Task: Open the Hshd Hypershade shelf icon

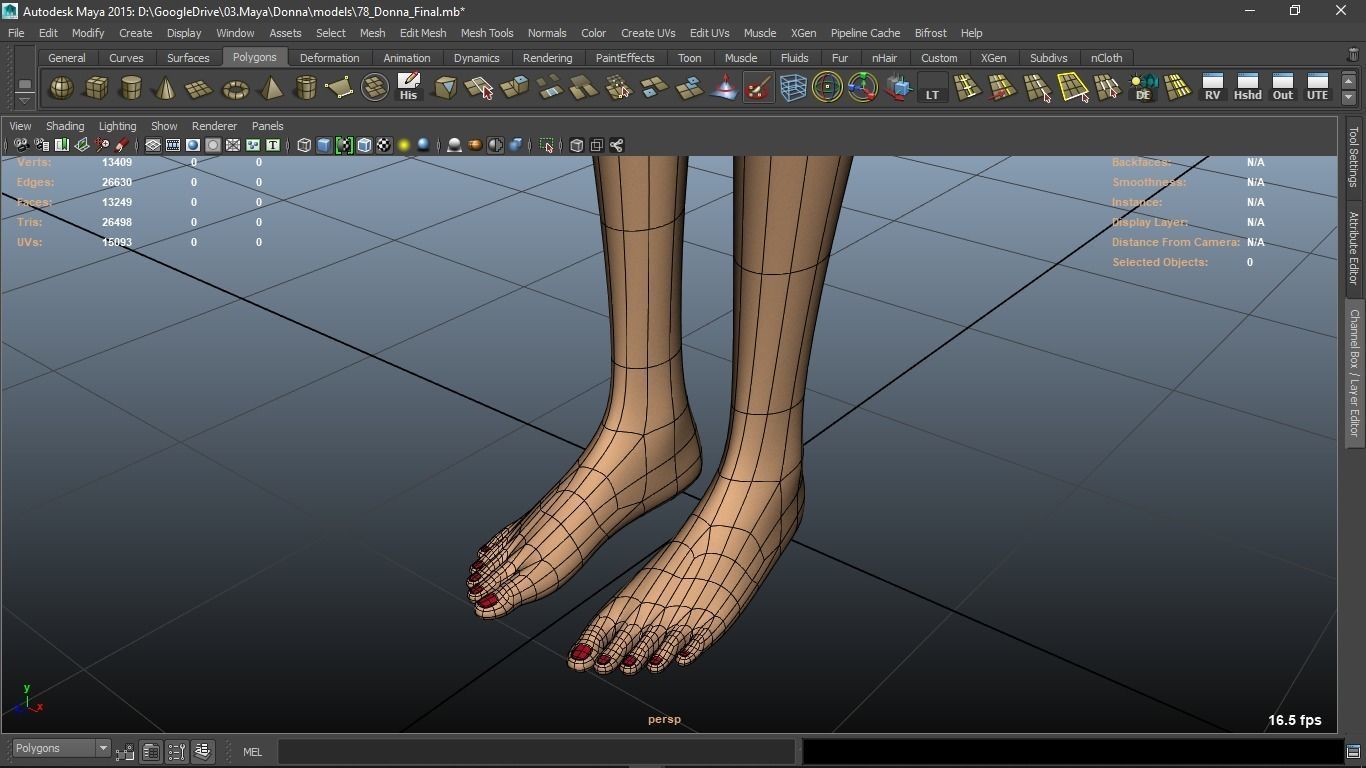Action: 1247,88
